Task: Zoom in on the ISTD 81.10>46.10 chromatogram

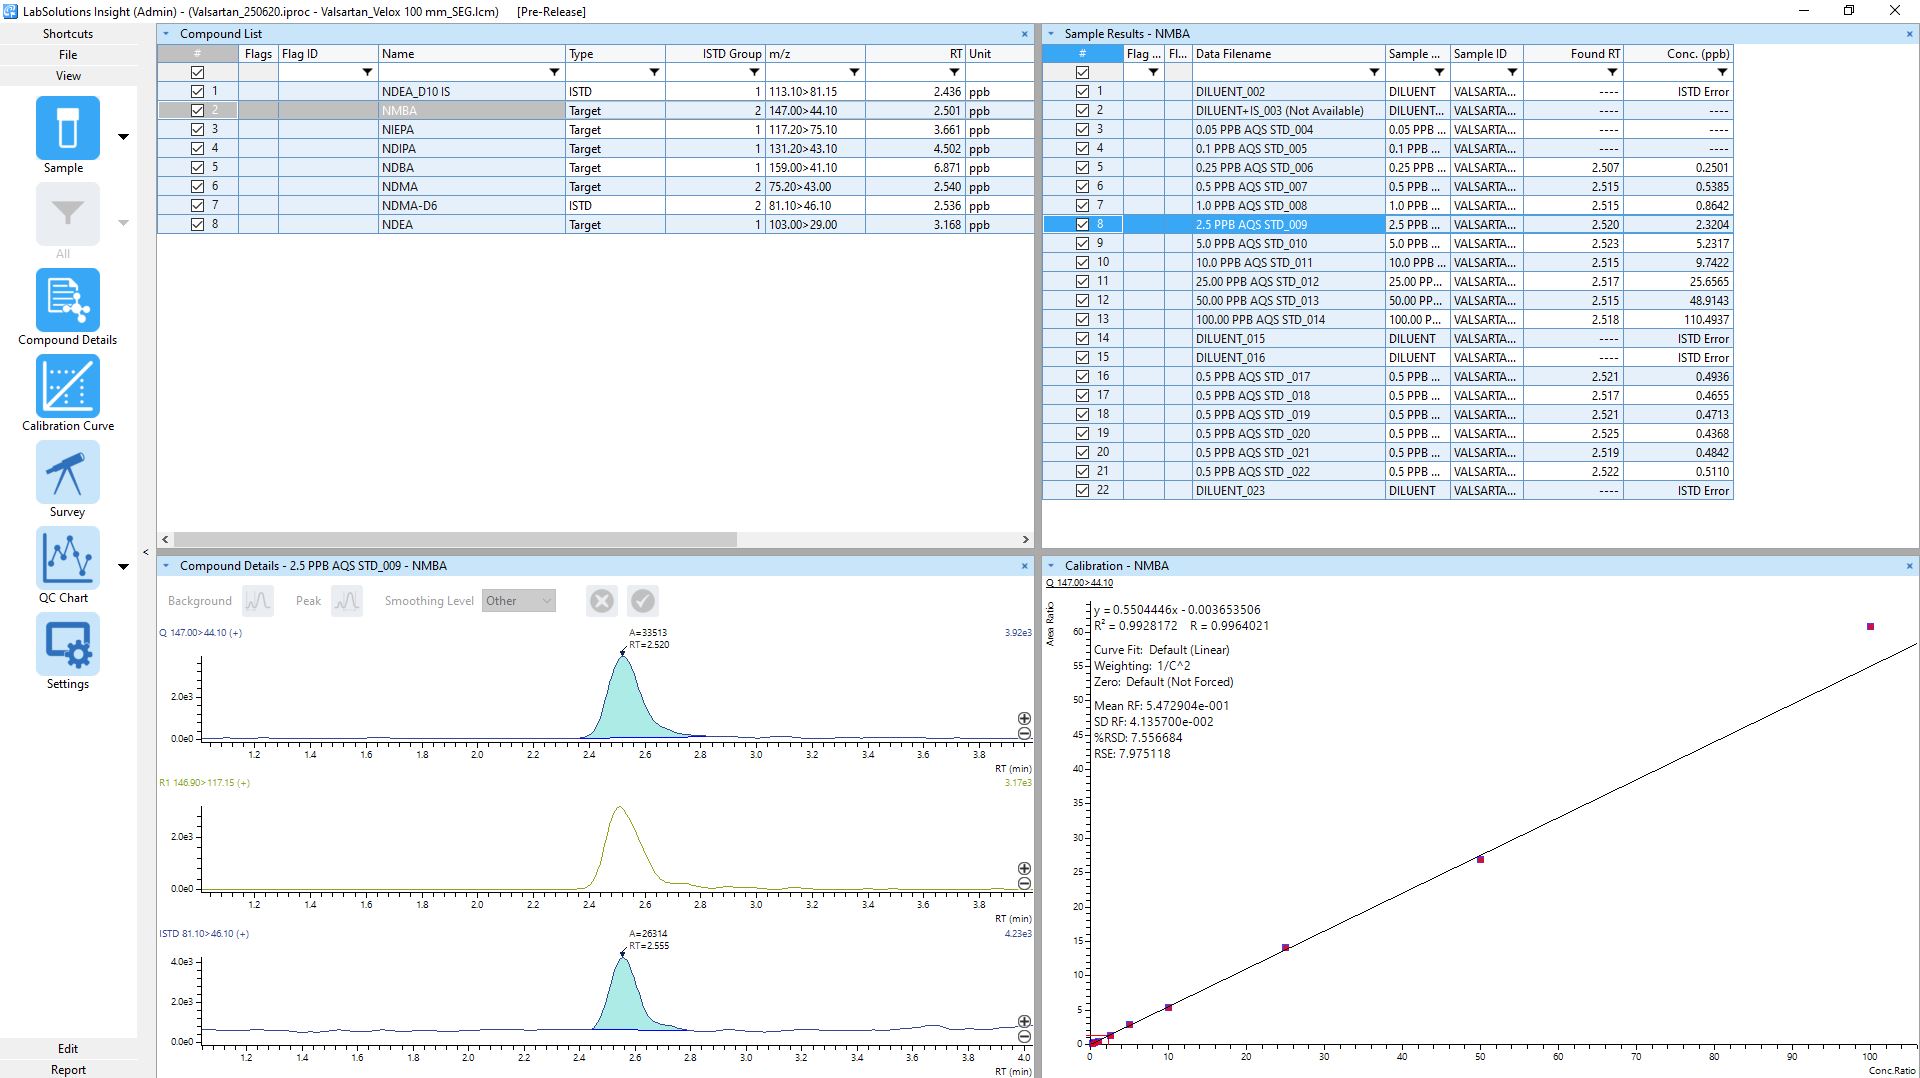Action: click(x=1024, y=1022)
